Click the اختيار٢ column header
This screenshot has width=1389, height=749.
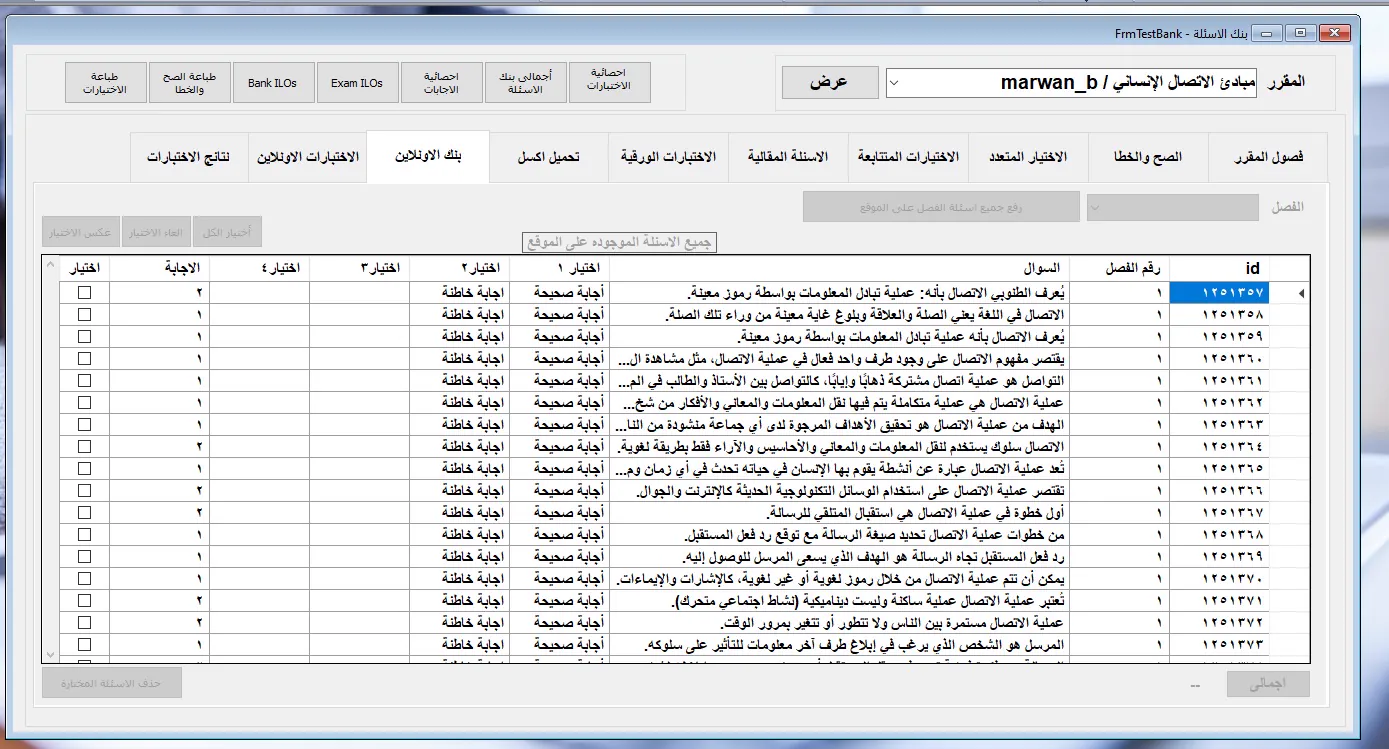[x=459, y=268]
